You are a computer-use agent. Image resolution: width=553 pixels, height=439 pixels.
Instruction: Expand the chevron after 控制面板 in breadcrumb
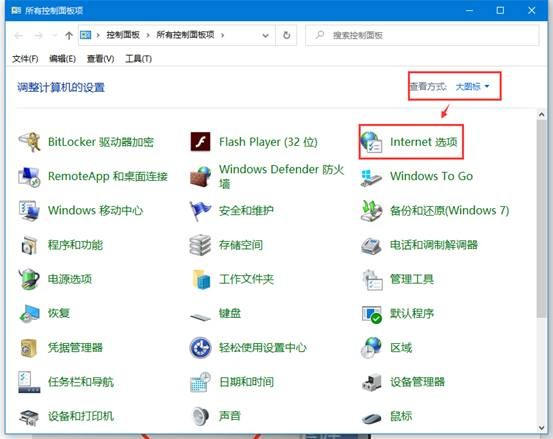148,35
